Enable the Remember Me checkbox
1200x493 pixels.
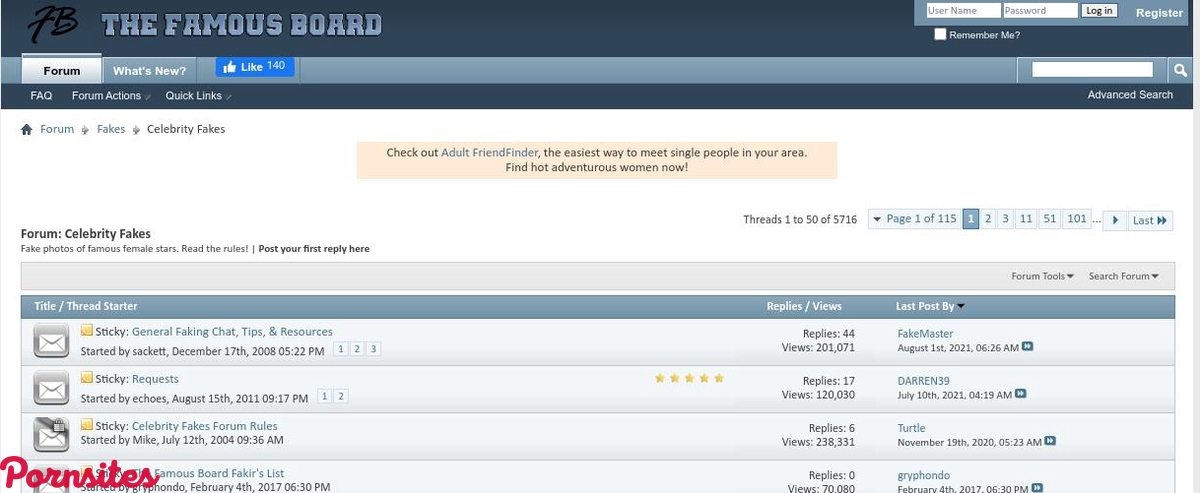click(x=940, y=35)
